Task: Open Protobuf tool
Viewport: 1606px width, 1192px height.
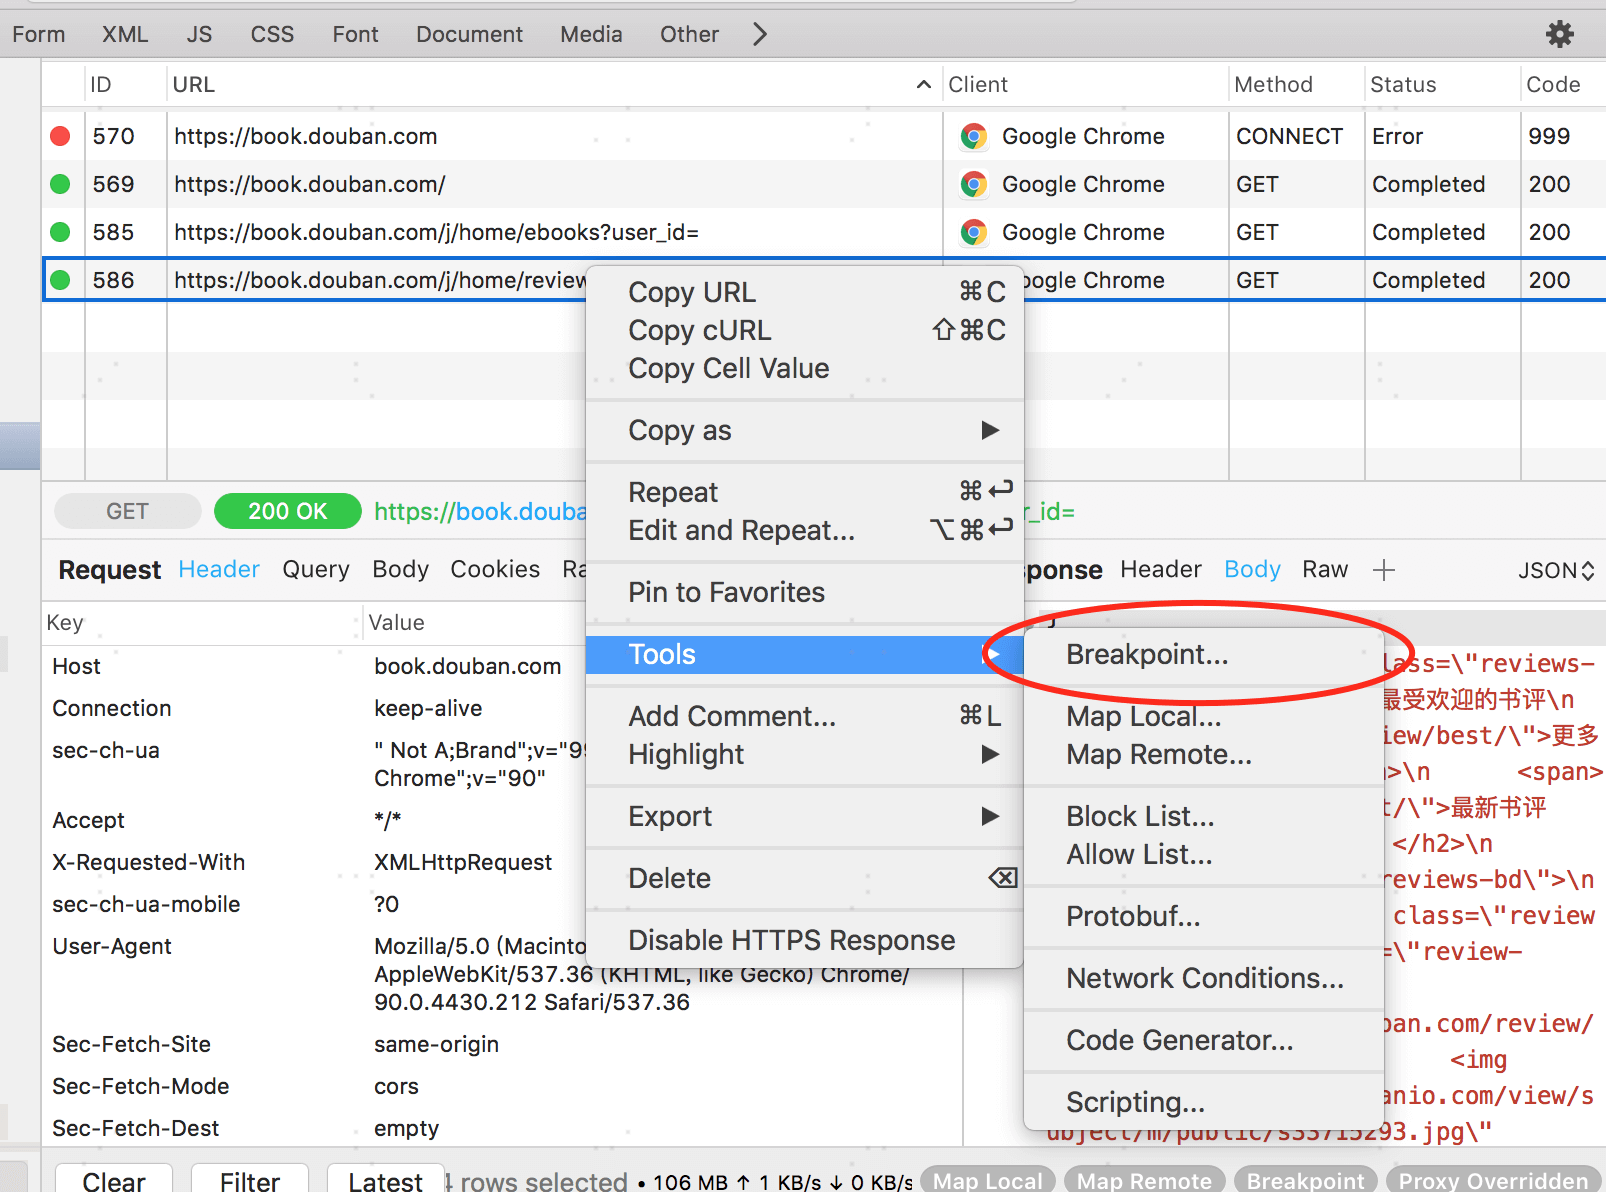Action: 1204,916
